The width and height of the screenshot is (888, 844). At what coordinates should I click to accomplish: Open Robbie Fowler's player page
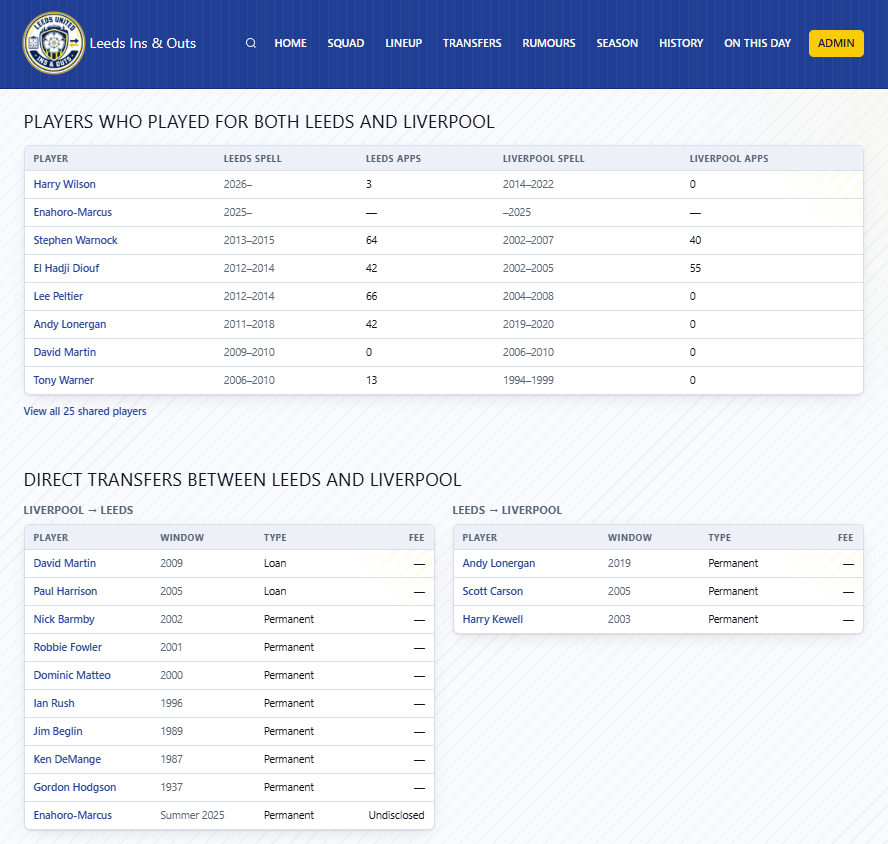[x=67, y=647]
